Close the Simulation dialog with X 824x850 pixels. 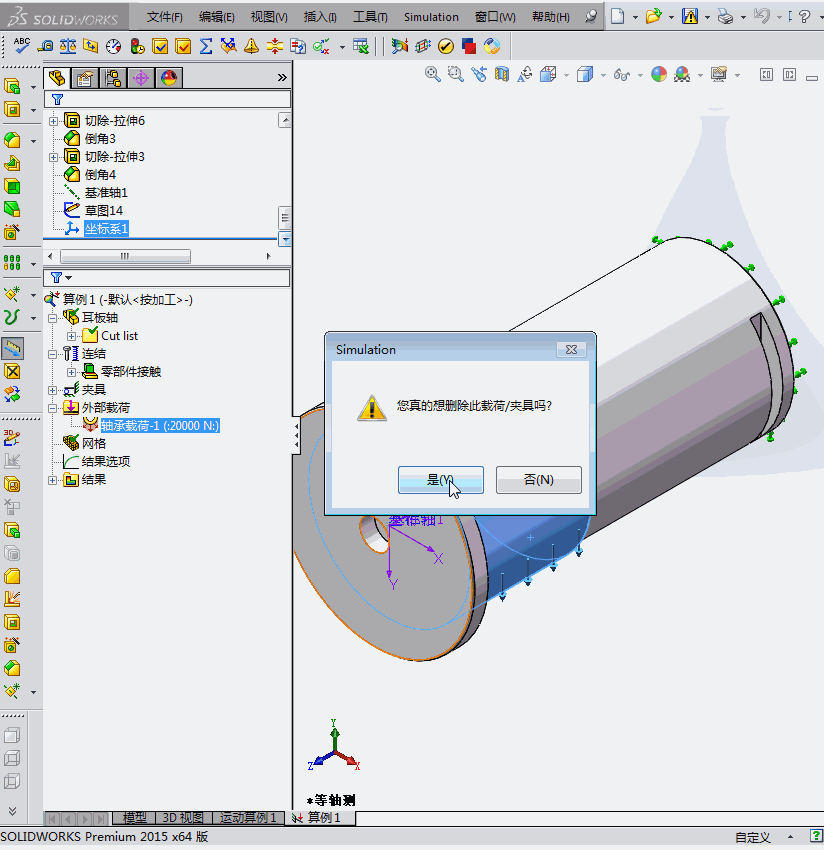click(571, 350)
